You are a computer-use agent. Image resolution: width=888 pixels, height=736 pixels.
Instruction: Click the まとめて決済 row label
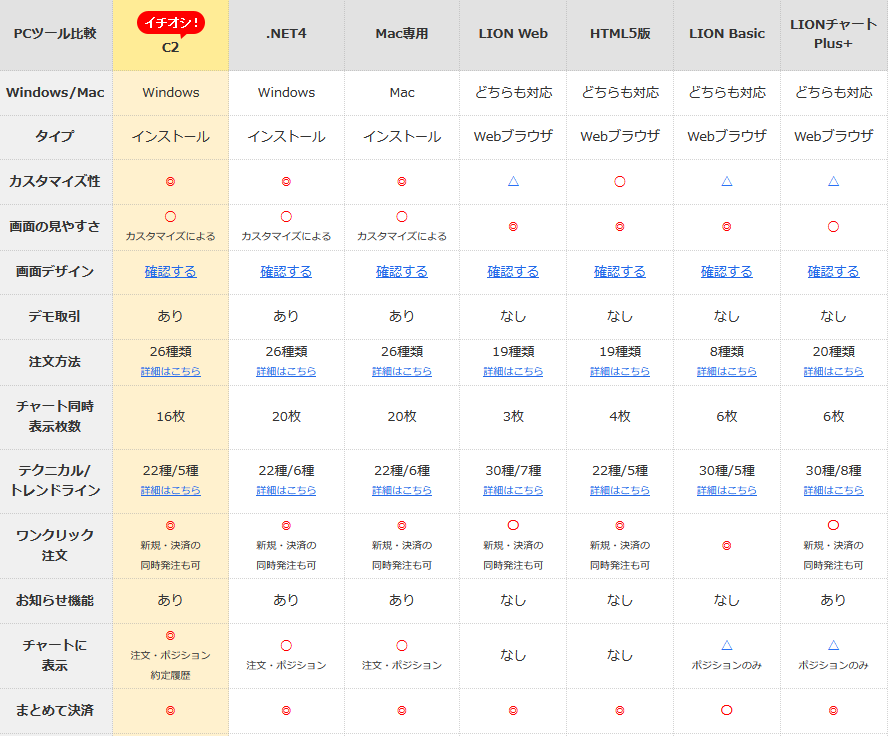[55, 710]
